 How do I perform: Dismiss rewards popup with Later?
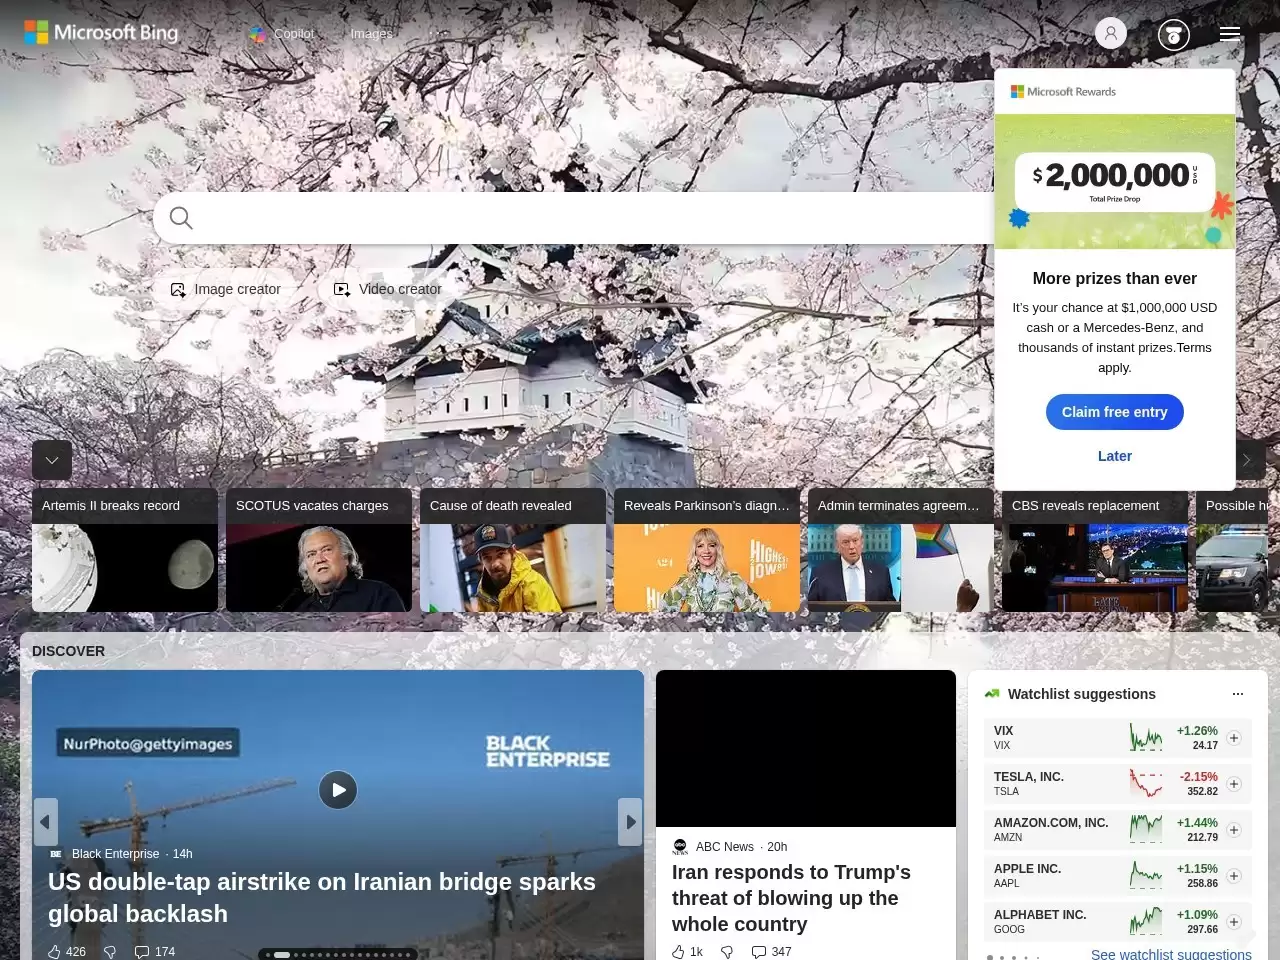tap(1115, 456)
